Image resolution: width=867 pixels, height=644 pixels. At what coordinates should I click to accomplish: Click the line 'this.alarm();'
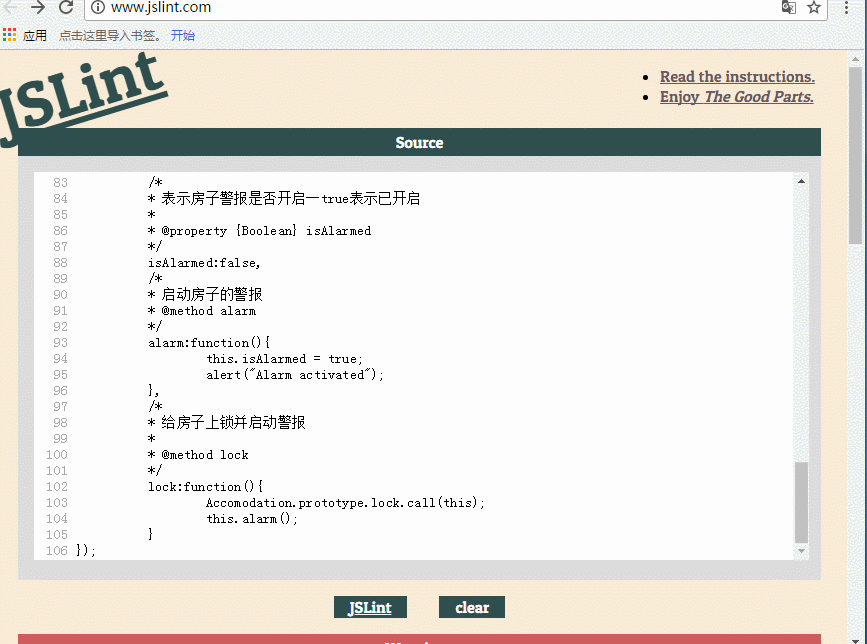tap(252, 519)
